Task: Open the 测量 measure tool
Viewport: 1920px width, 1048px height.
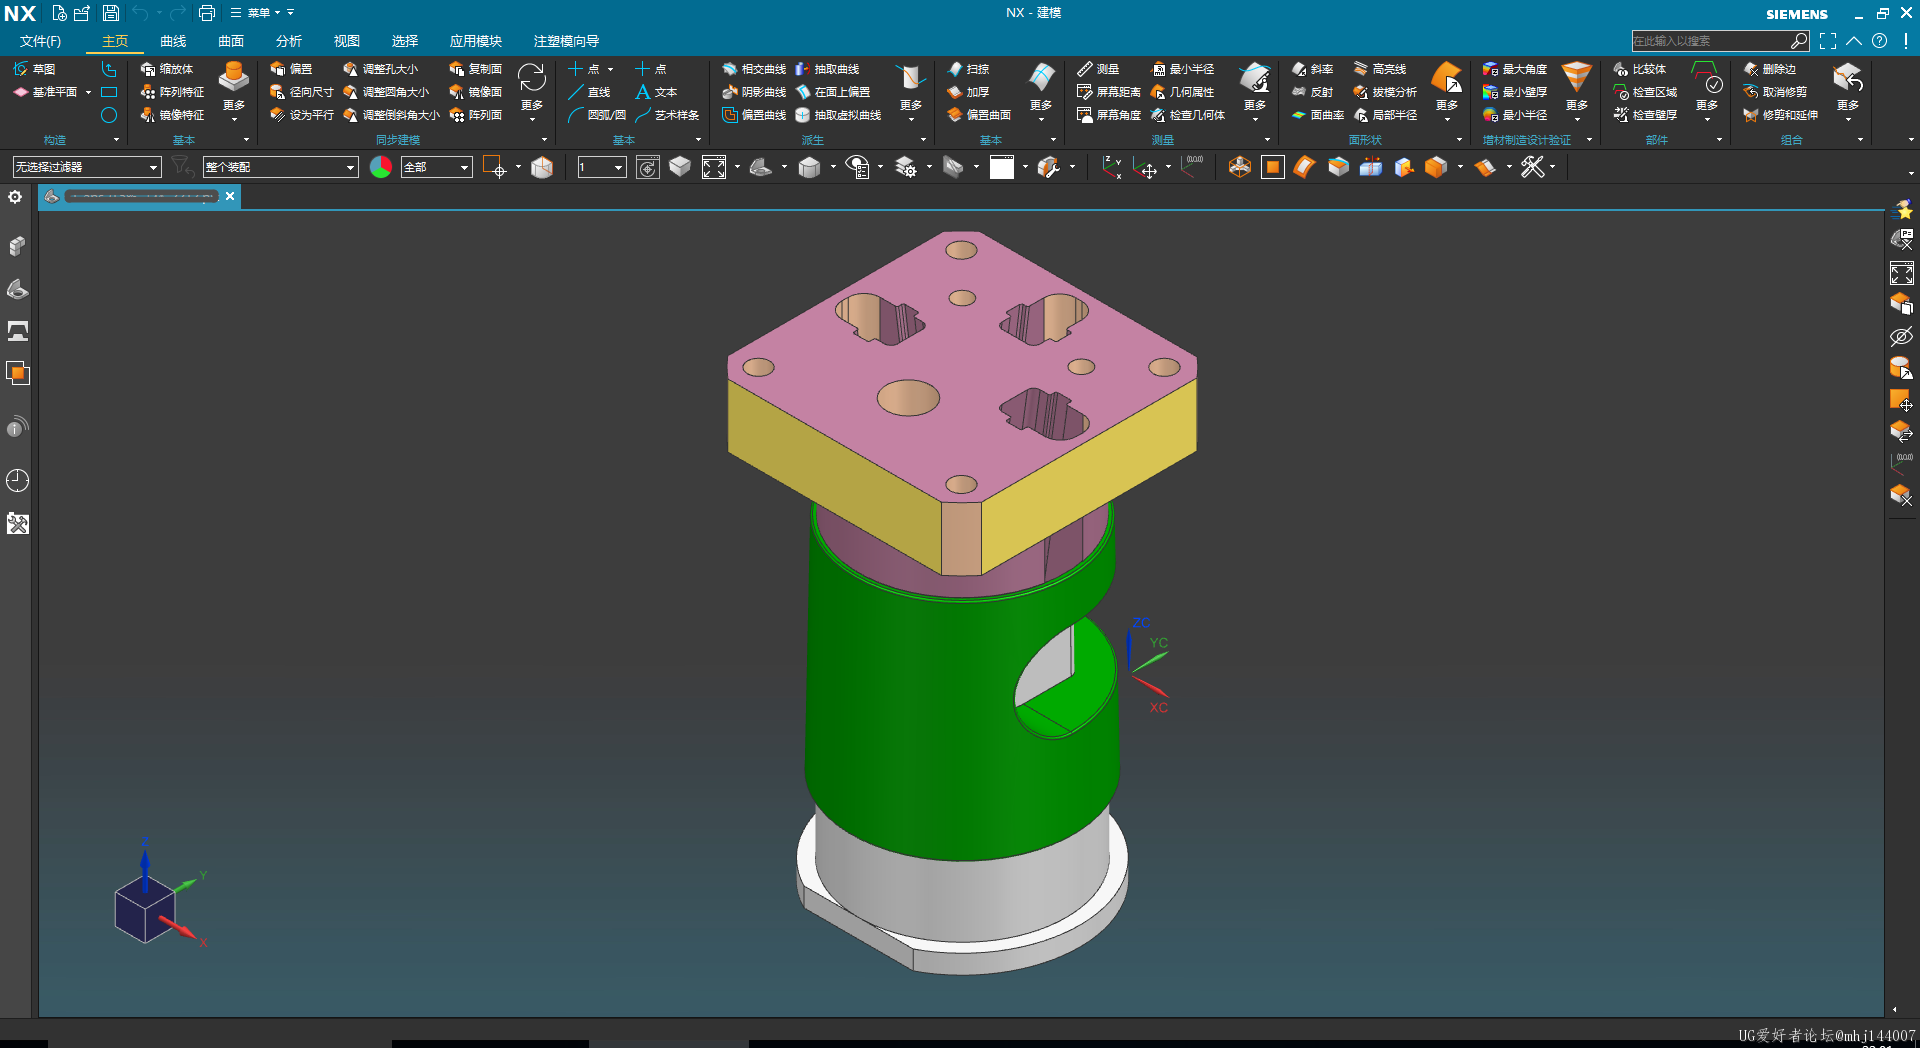Action: click(1098, 69)
